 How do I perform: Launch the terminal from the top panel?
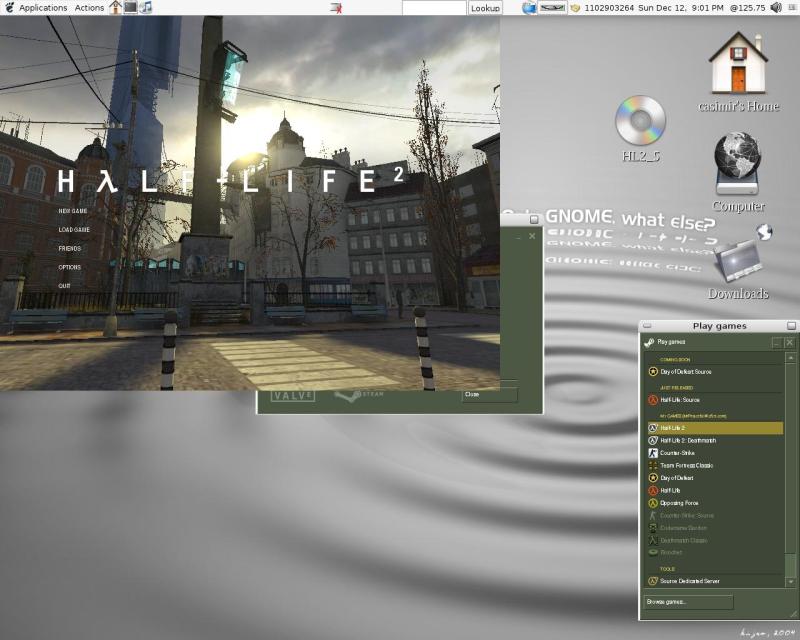click(x=131, y=7)
